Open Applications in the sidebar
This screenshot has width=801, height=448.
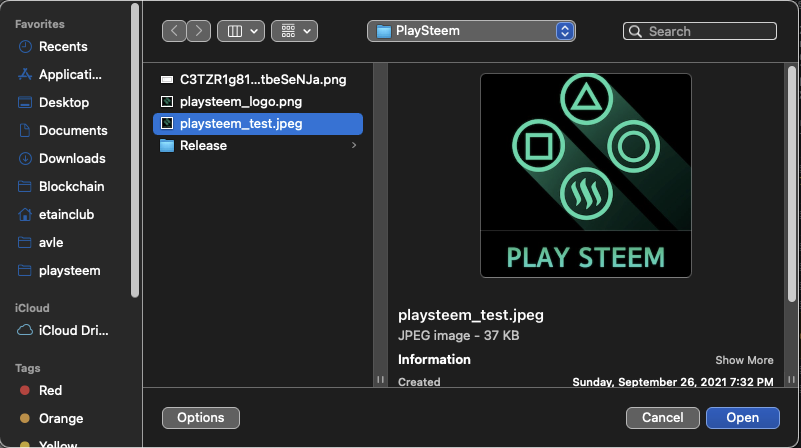pyautogui.click(x=70, y=75)
